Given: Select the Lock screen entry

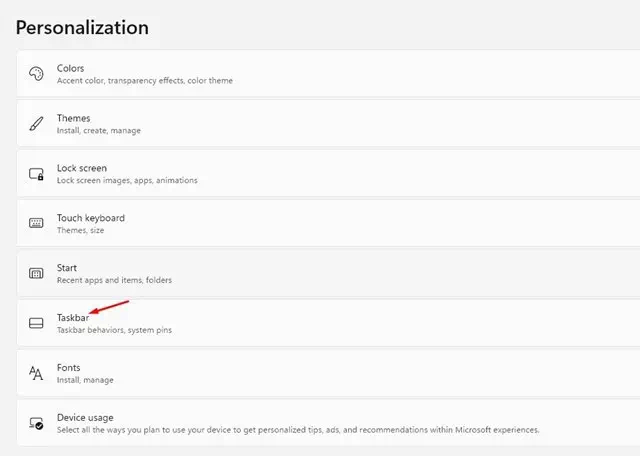Looking at the screenshot, I should 328,174.
